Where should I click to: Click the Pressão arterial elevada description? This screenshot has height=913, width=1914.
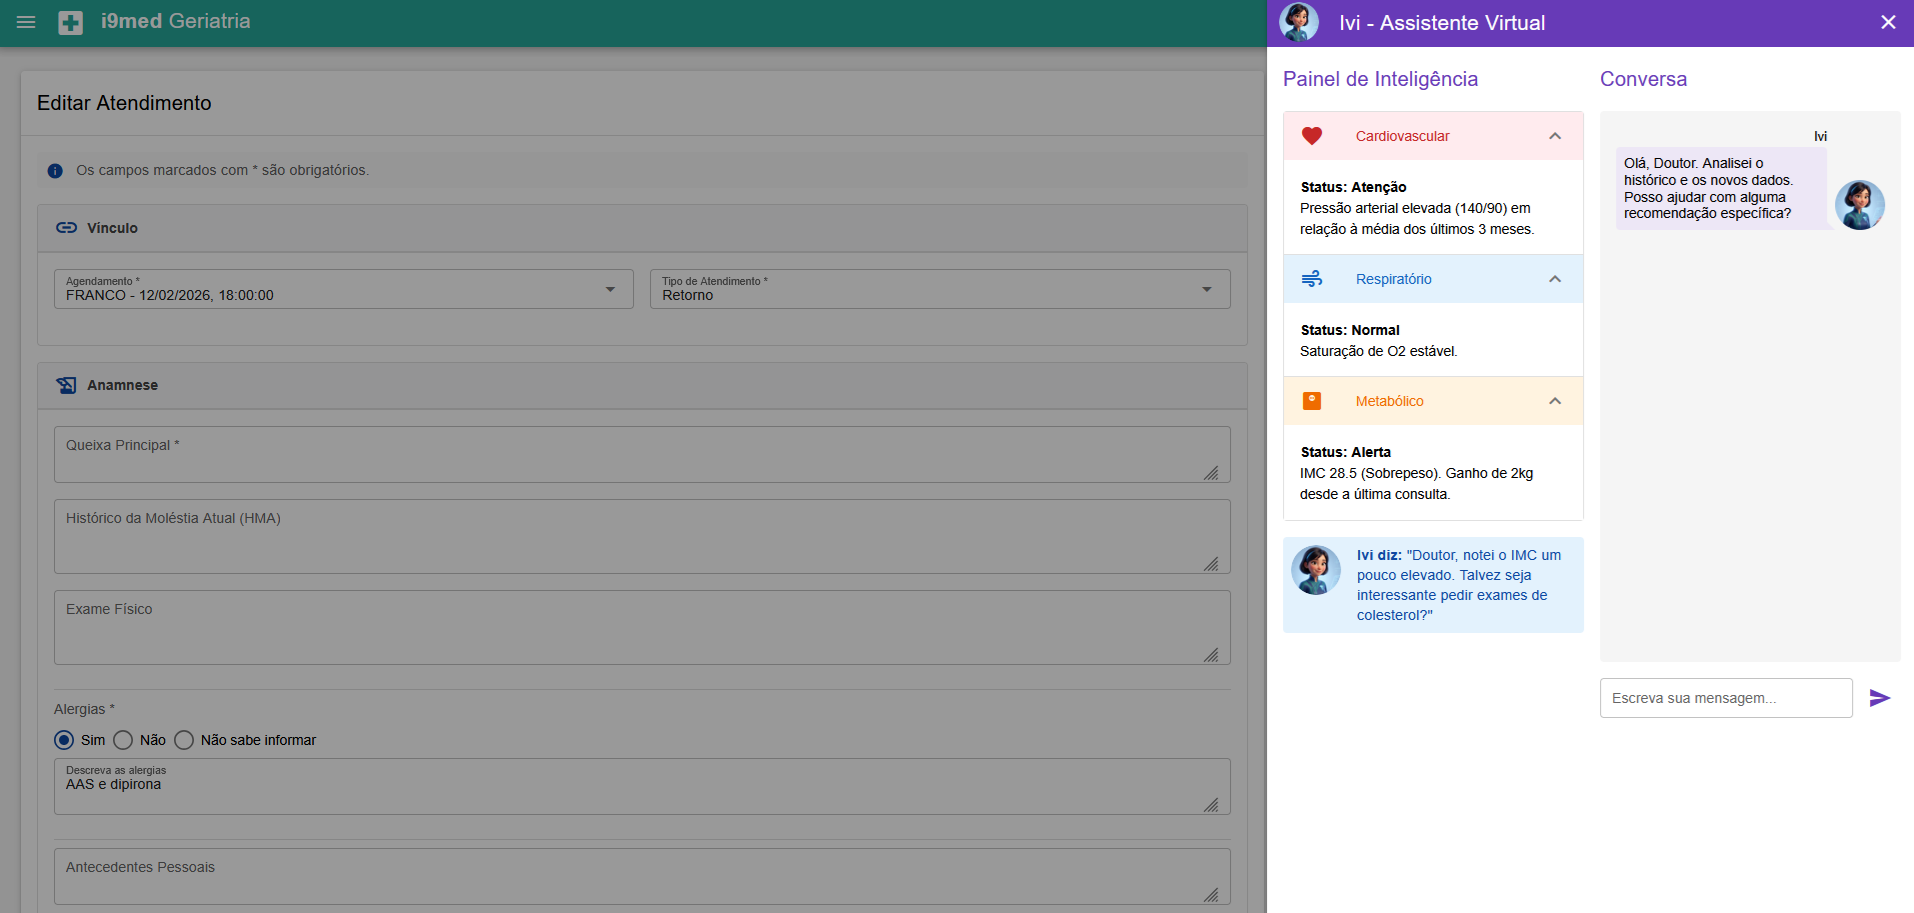tap(1417, 219)
